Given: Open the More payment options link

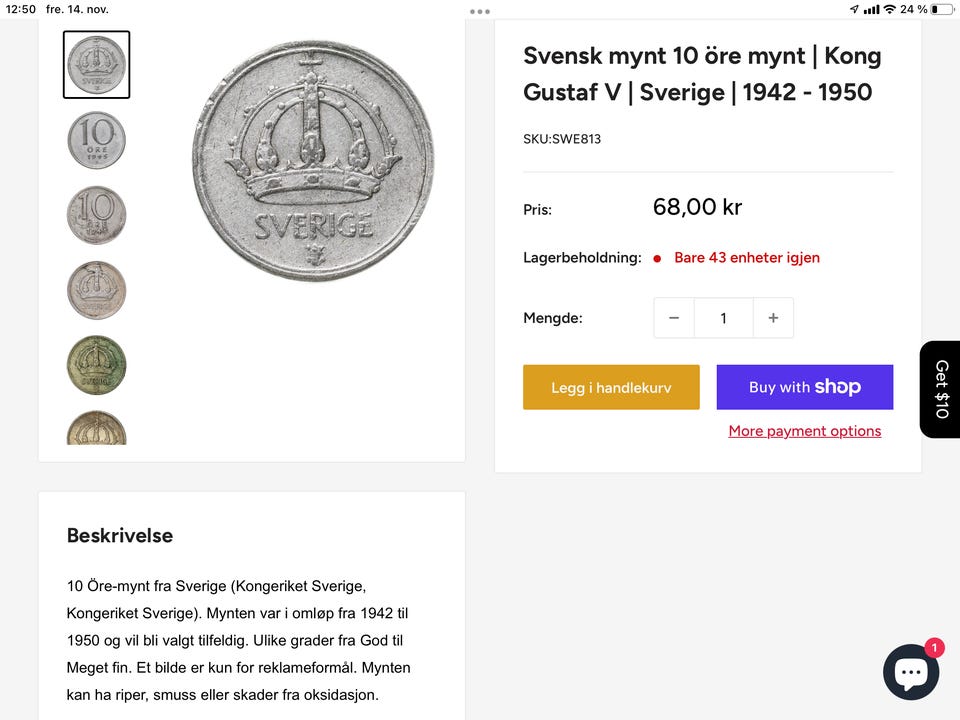Looking at the screenshot, I should click(x=805, y=431).
